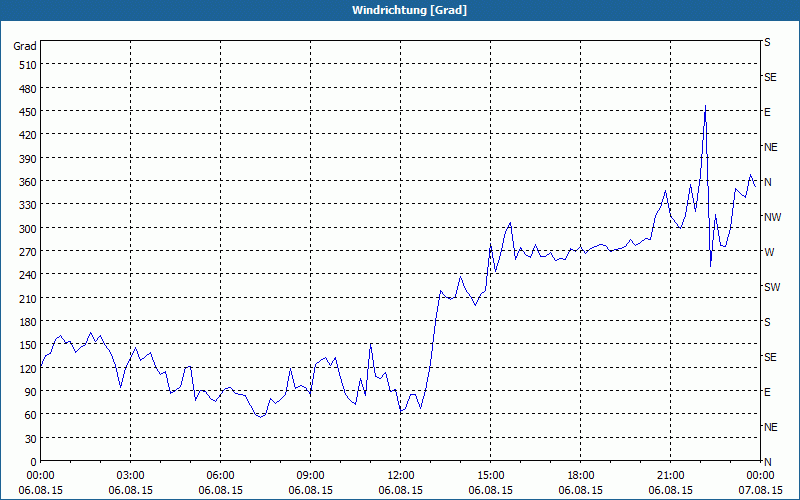
Task: Select the 06:00 time label
Action: coord(221,475)
